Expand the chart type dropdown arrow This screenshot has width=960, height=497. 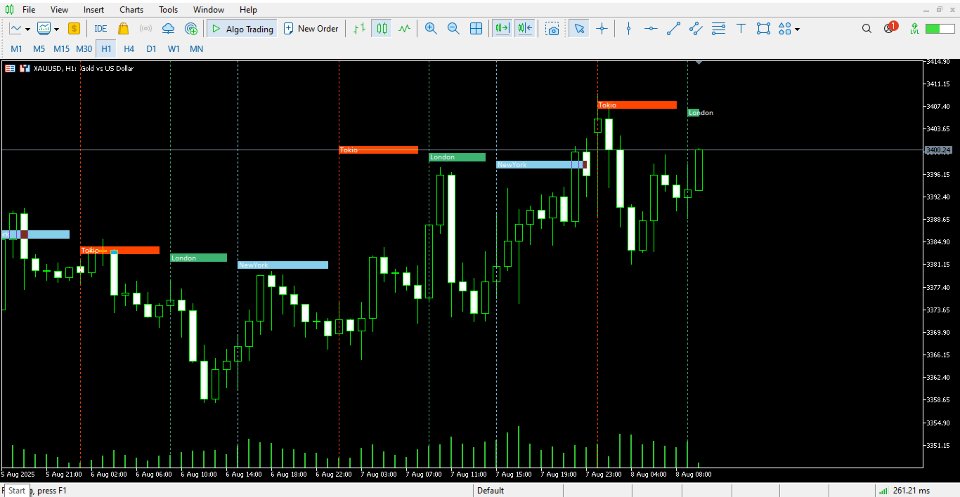click(28, 29)
